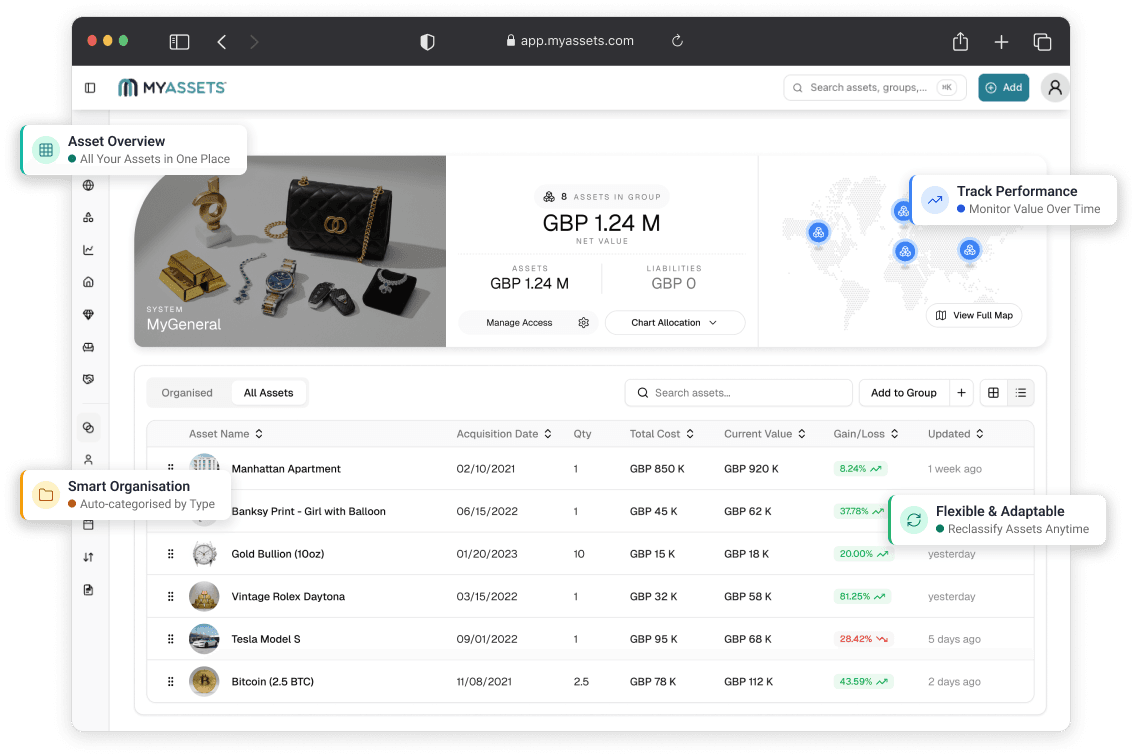Click the GBP 112 K current value
Image resolution: width=1137 pixels, height=756 pixels.
(x=748, y=682)
